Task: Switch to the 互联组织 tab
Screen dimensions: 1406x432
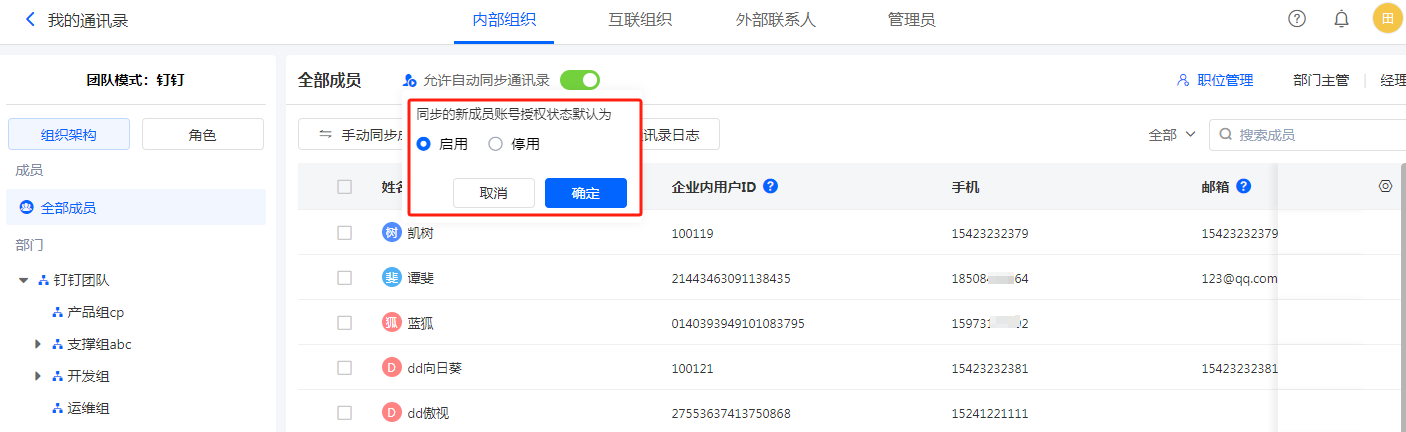Action: (639, 20)
